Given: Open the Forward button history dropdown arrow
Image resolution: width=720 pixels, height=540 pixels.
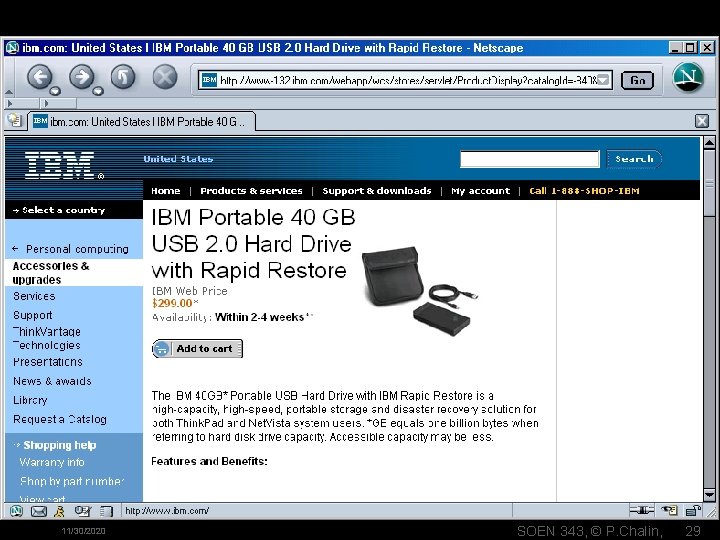Looking at the screenshot, I should tap(98, 91).
